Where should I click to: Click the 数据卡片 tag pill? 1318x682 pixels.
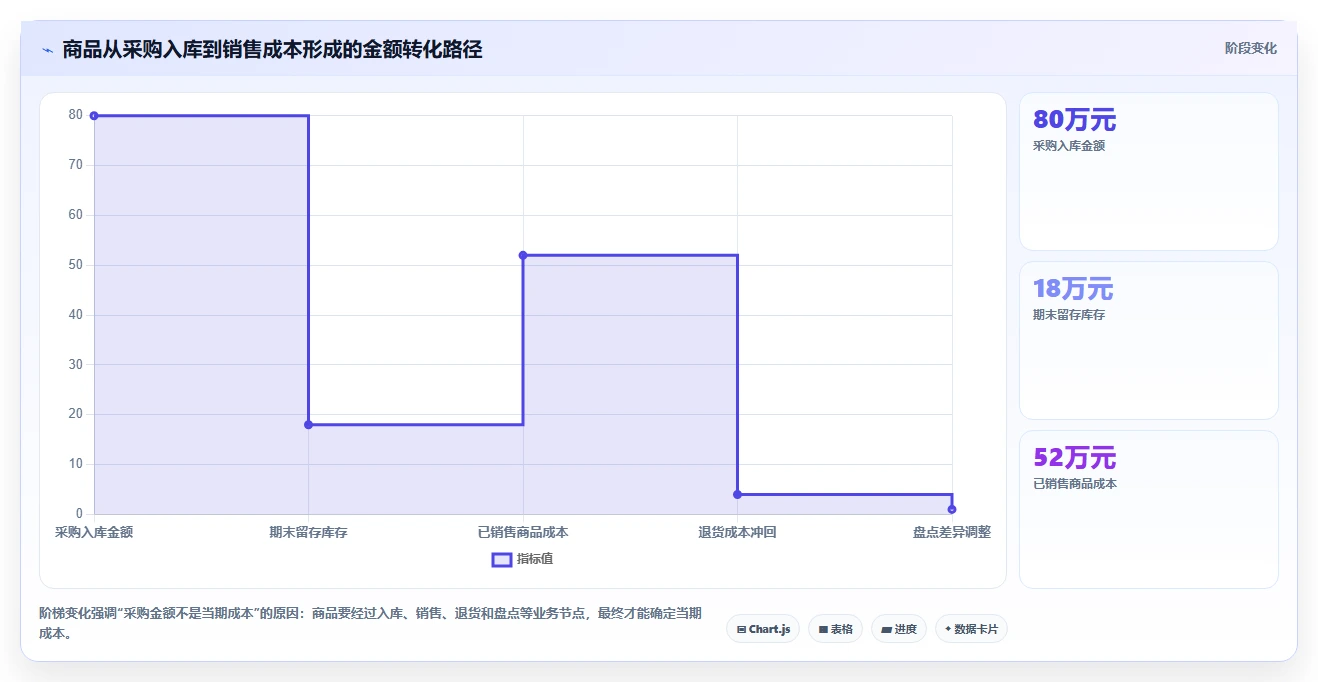971,629
